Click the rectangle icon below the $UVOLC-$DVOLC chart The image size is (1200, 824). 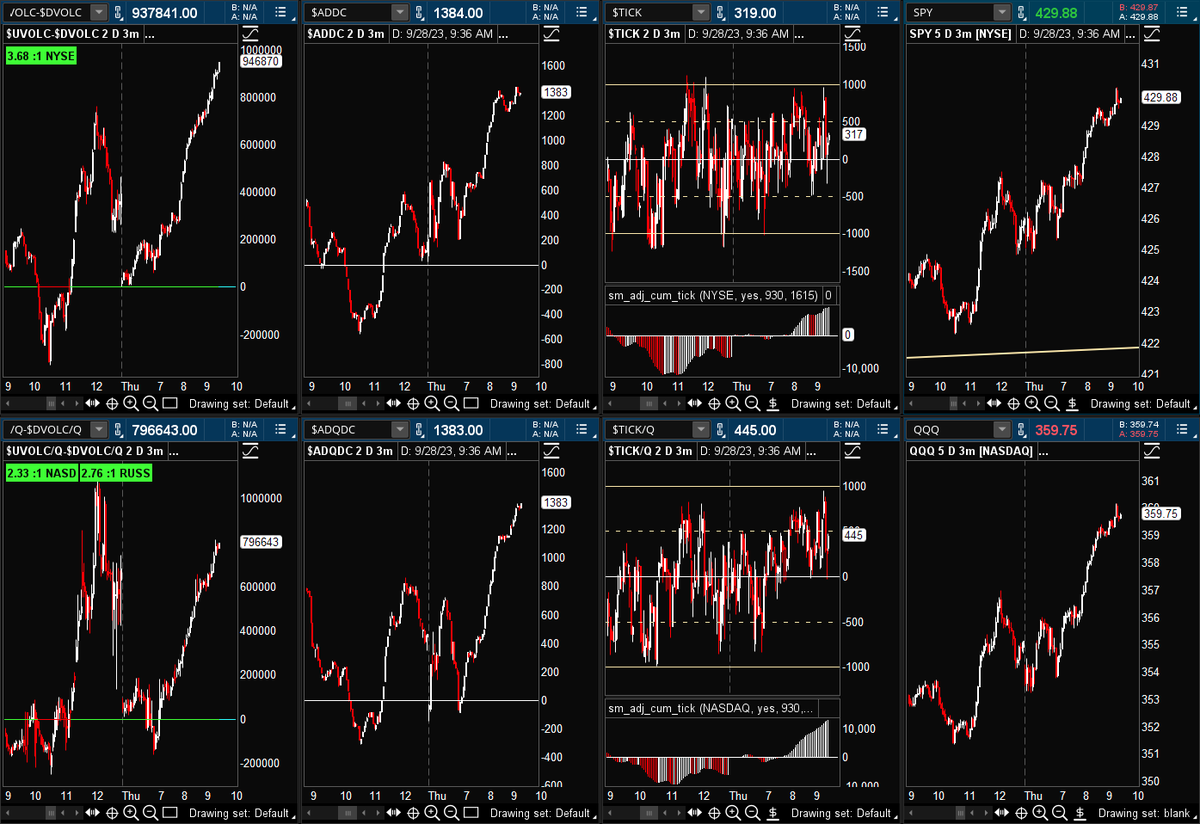coord(170,404)
